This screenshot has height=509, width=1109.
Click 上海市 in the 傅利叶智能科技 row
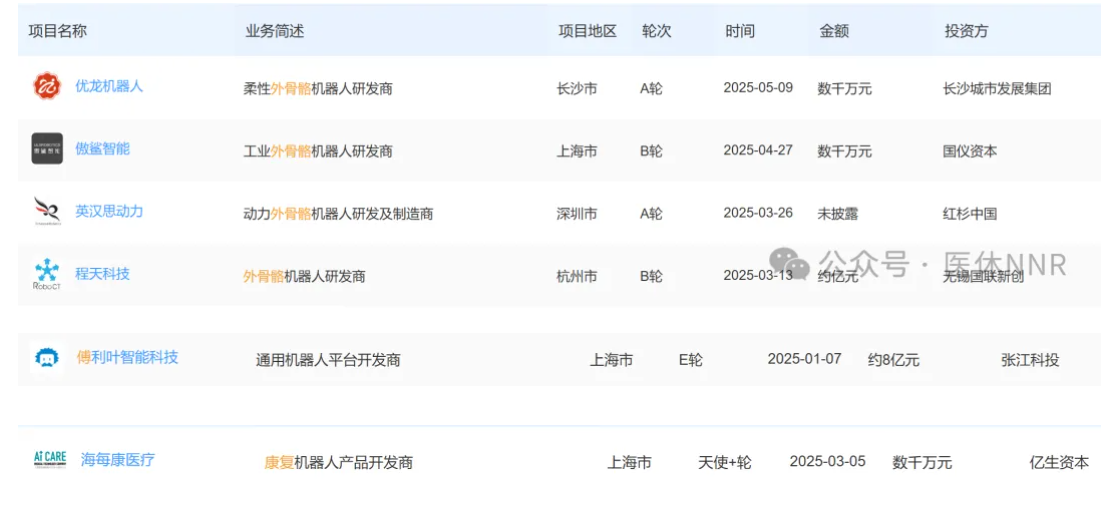tap(611, 360)
